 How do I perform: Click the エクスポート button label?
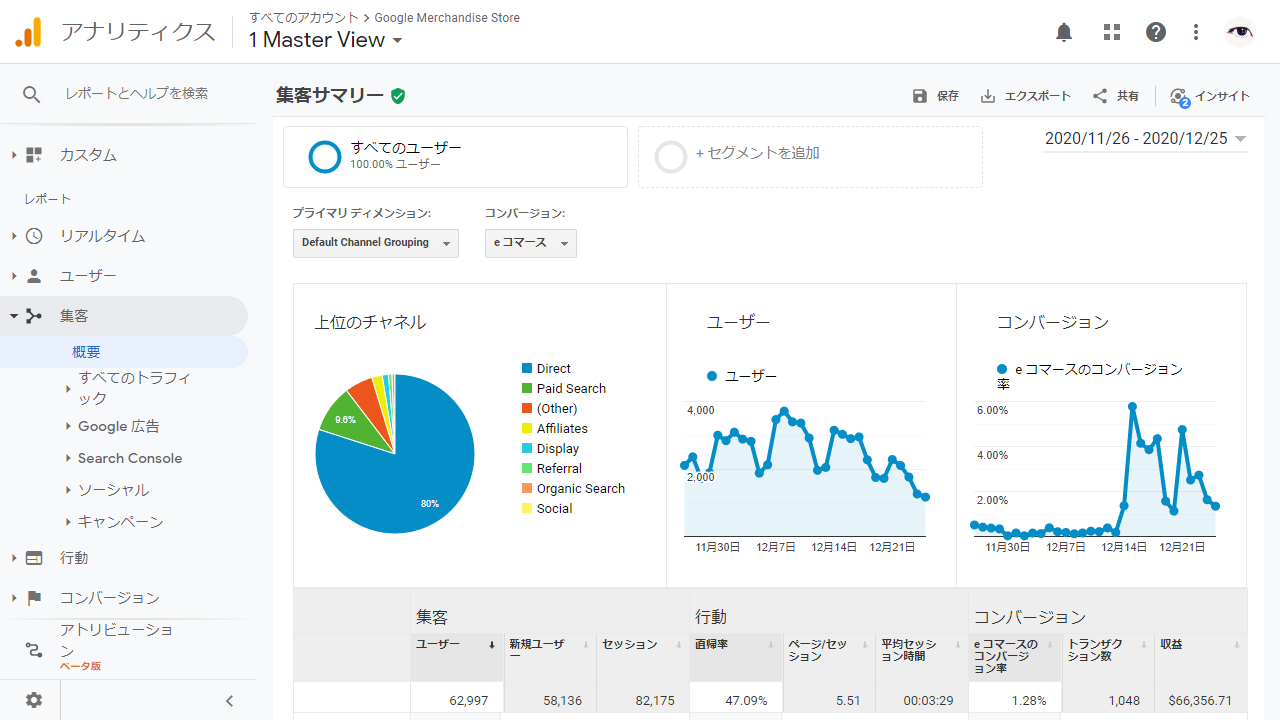1038,96
